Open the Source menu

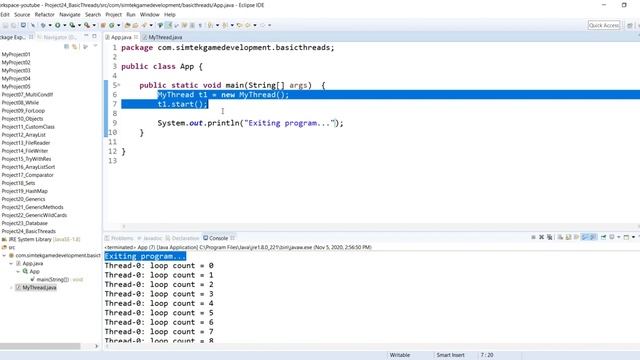[x=22, y=15]
